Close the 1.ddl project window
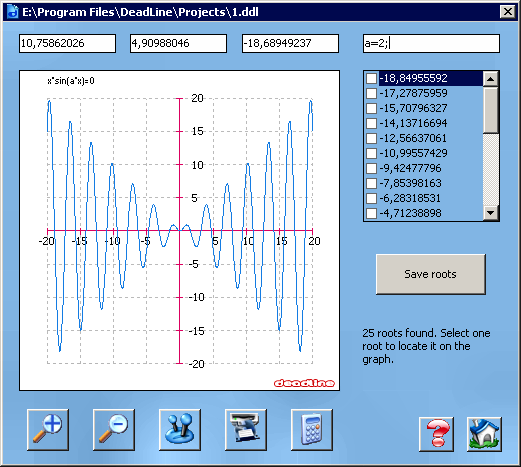This screenshot has width=521, height=467. [x=508, y=12]
